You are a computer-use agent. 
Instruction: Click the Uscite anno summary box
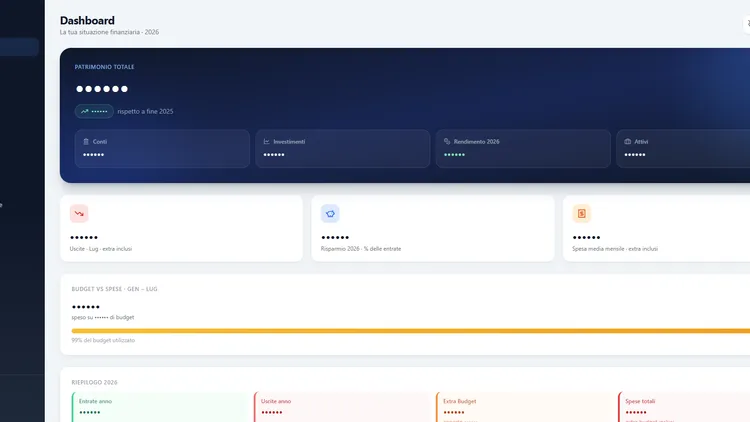point(343,407)
